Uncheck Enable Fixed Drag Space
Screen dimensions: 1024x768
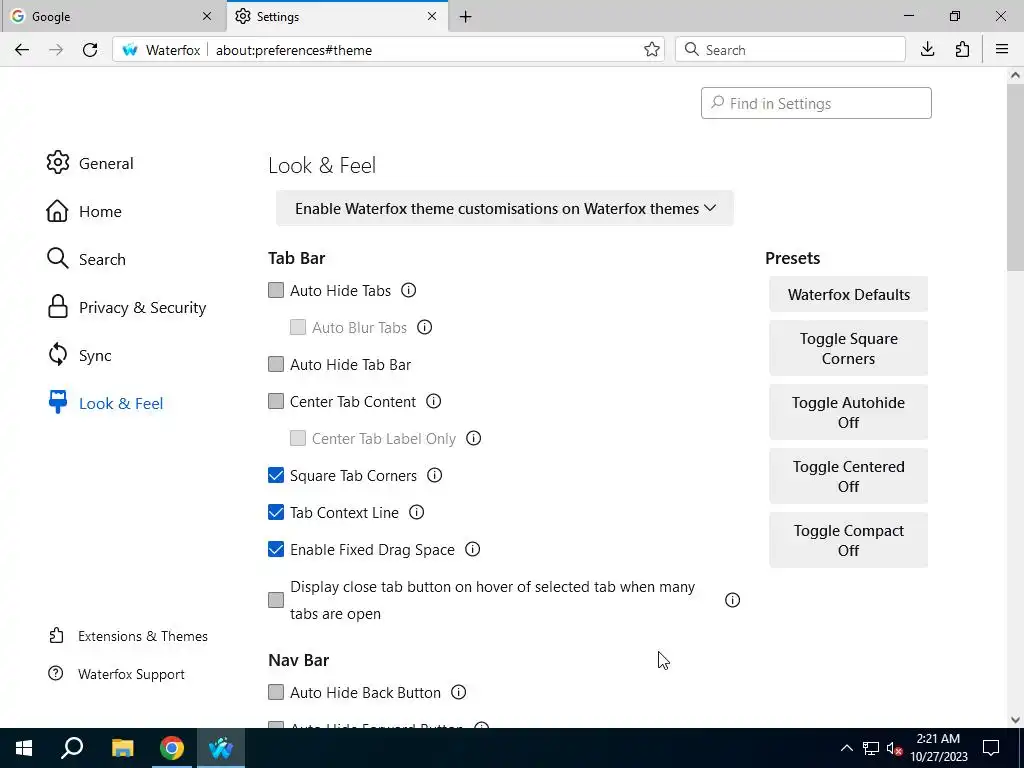click(x=276, y=549)
